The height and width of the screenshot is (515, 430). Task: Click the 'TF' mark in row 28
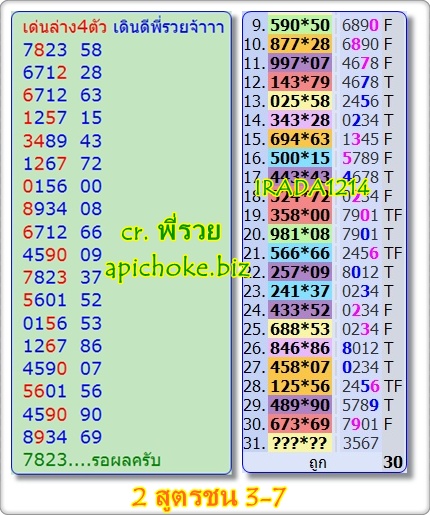tap(393, 386)
